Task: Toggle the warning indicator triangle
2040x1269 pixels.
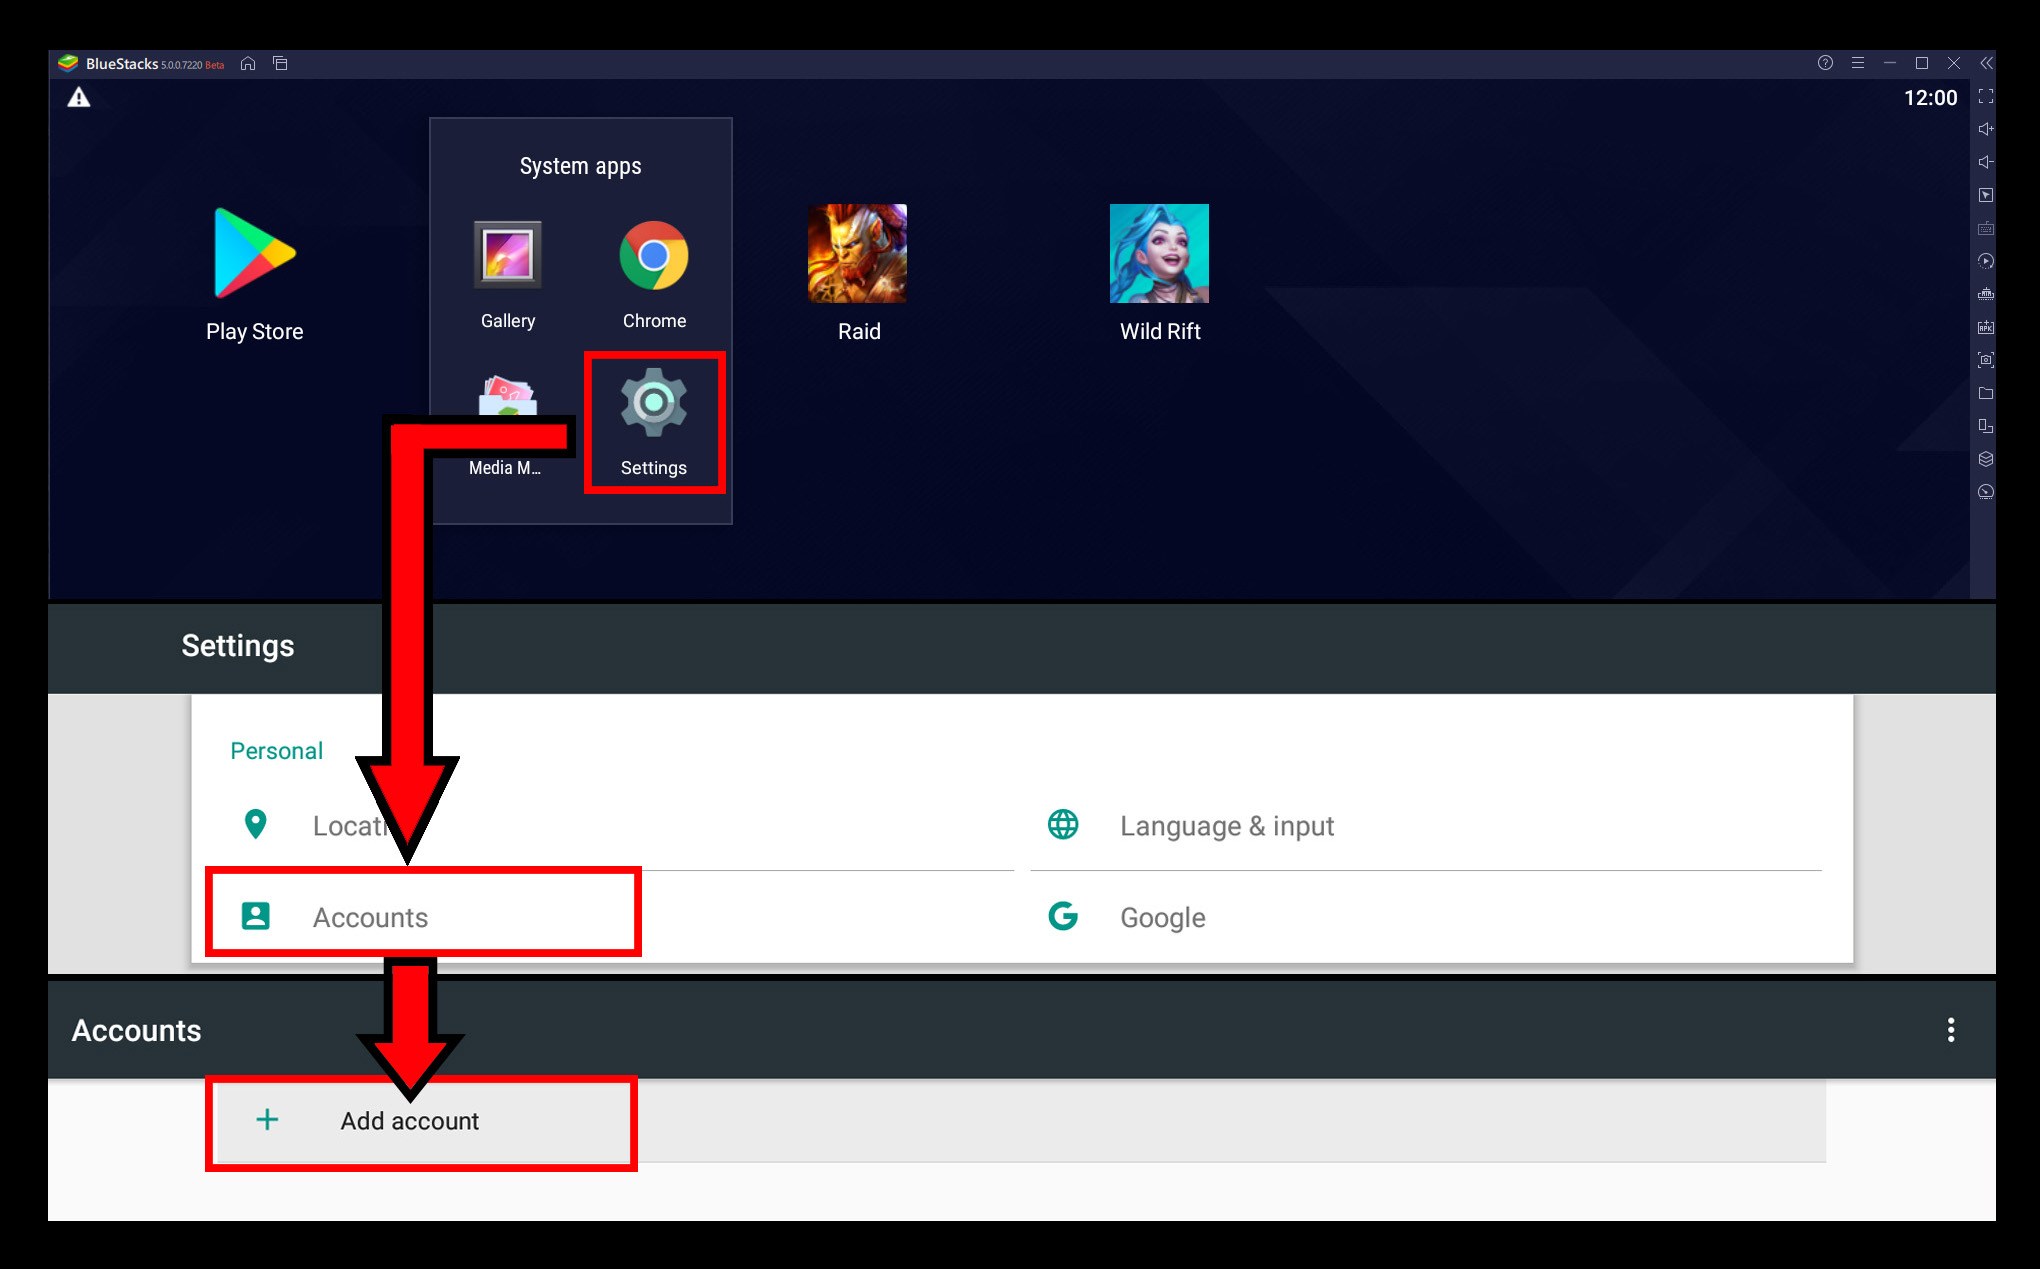Action: [77, 95]
